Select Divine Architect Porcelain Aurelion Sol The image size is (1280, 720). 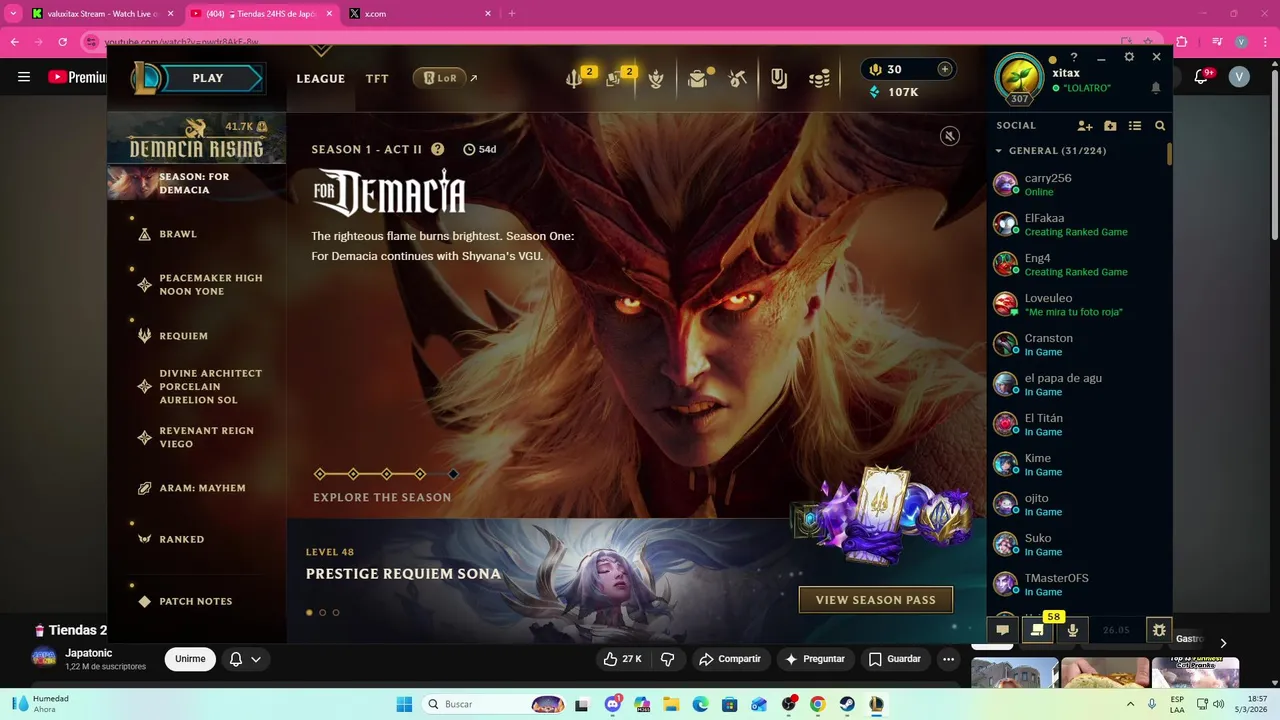click(x=201, y=386)
